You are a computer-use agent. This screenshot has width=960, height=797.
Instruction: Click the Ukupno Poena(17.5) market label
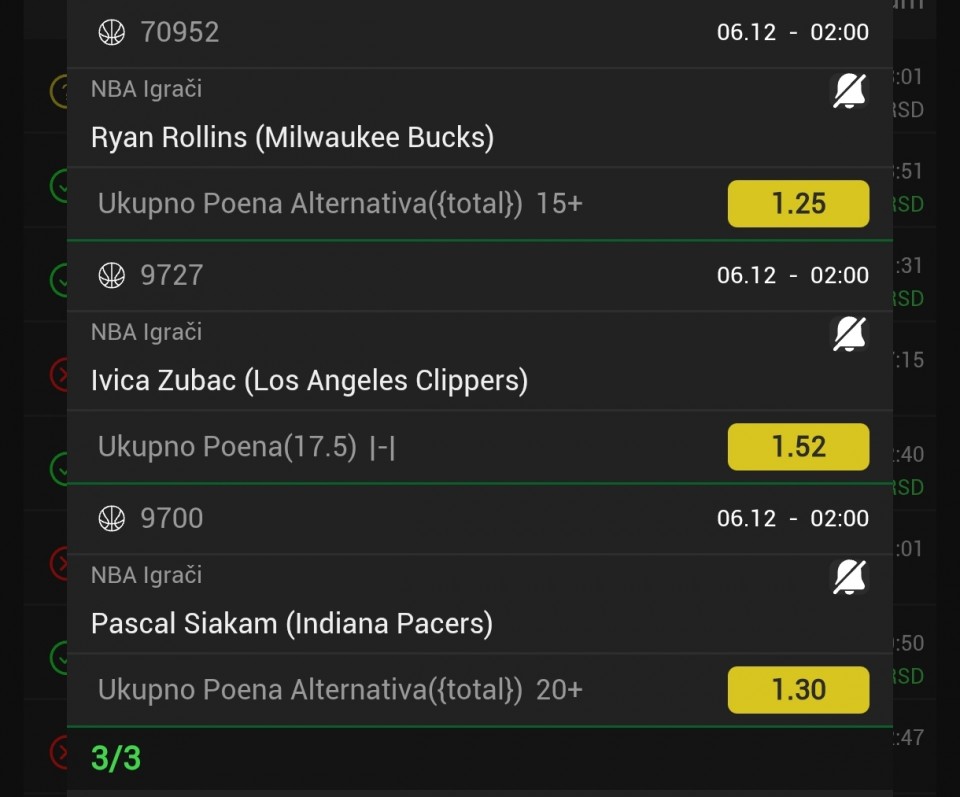pyautogui.click(x=227, y=447)
